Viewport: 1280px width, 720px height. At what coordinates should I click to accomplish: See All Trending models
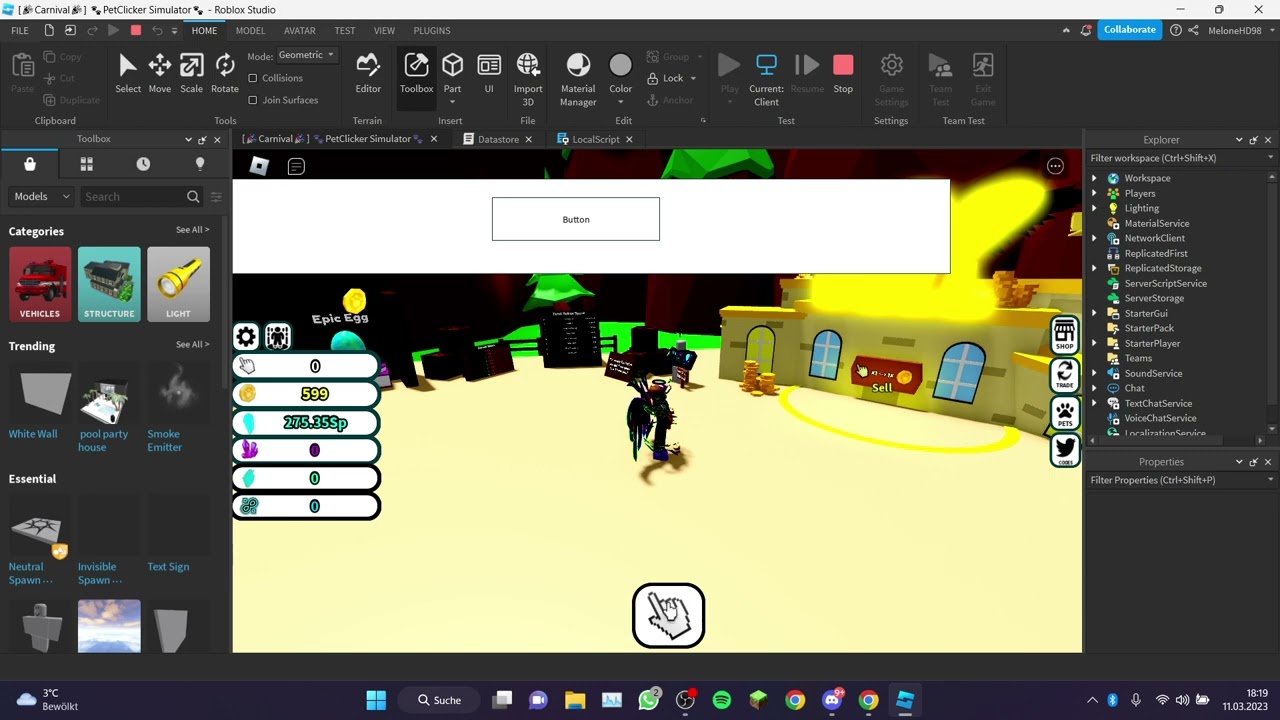(x=192, y=345)
